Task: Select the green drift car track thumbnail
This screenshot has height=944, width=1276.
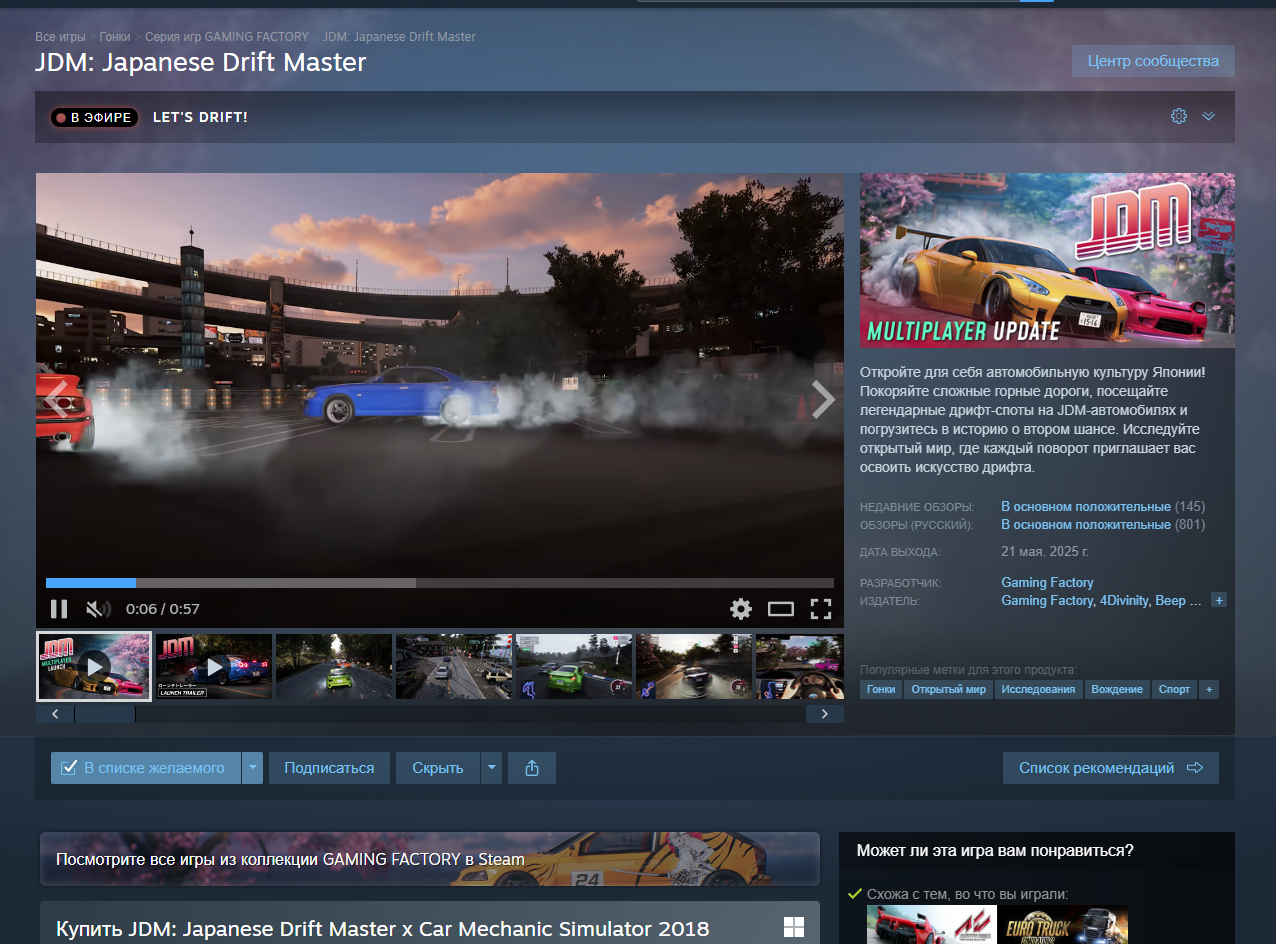Action: coord(574,666)
